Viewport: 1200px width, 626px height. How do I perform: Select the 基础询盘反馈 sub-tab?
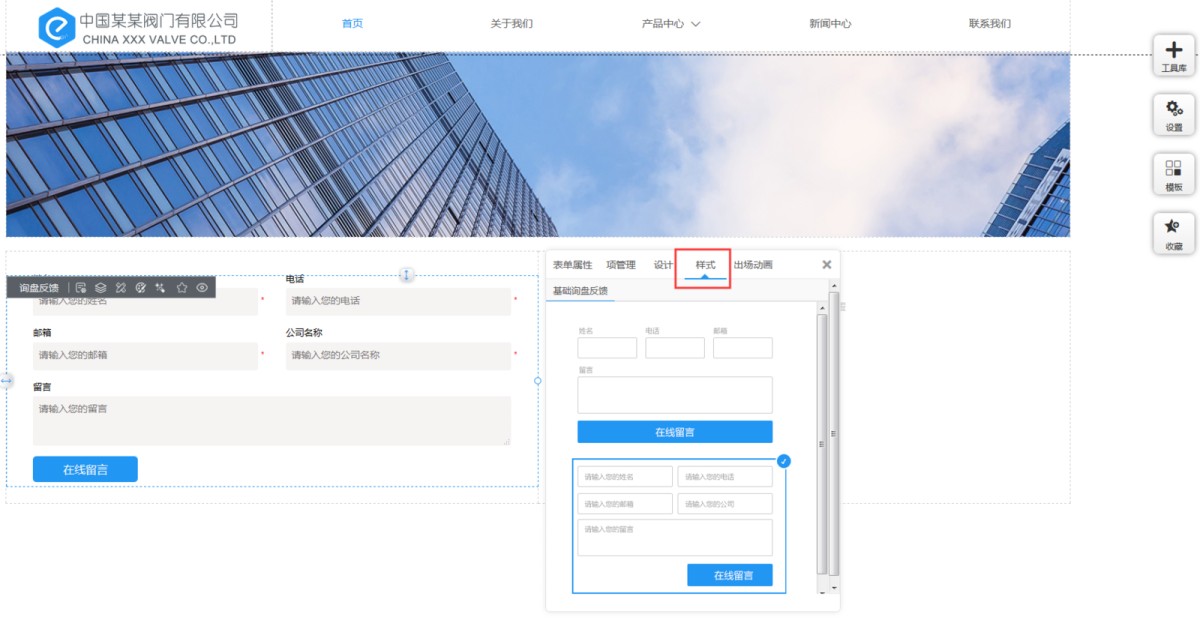(580, 291)
